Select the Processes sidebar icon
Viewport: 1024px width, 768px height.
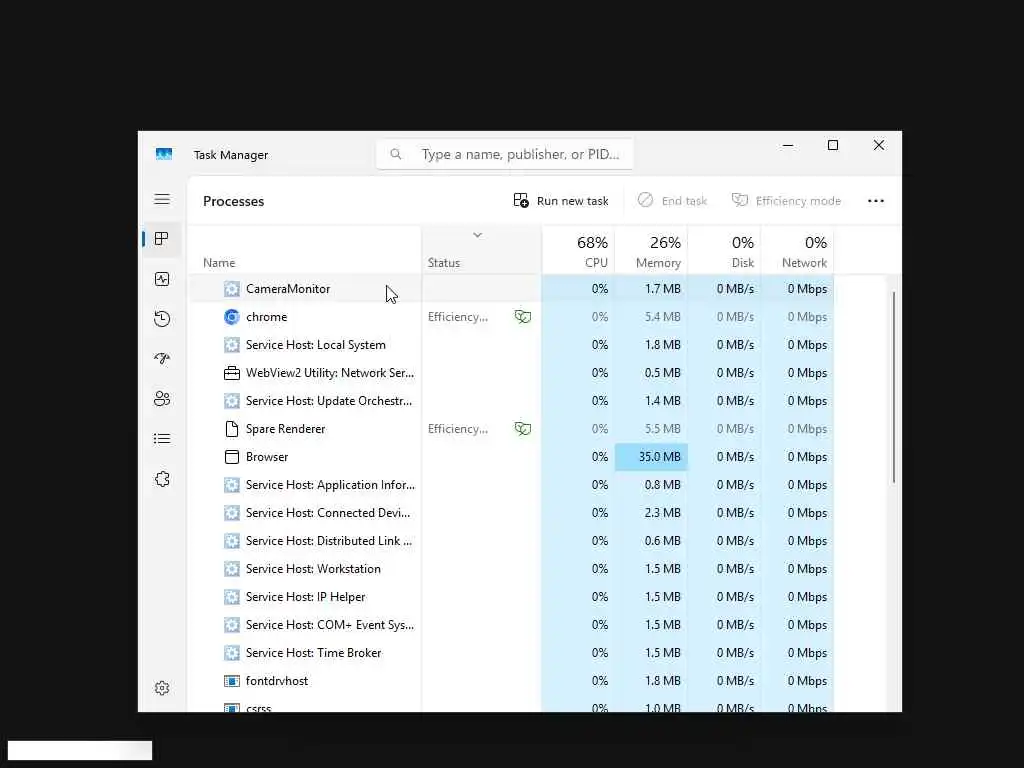tap(162, 239)
